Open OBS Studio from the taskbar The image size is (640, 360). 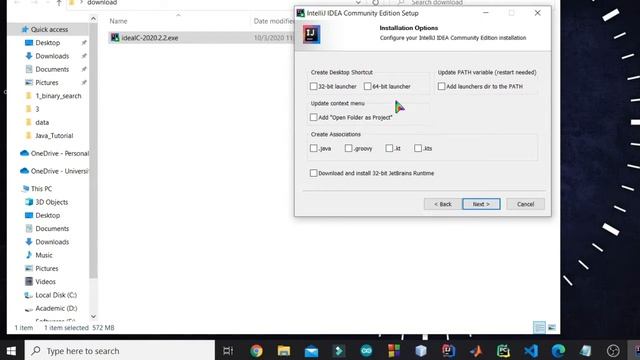[x=613, y=351]
